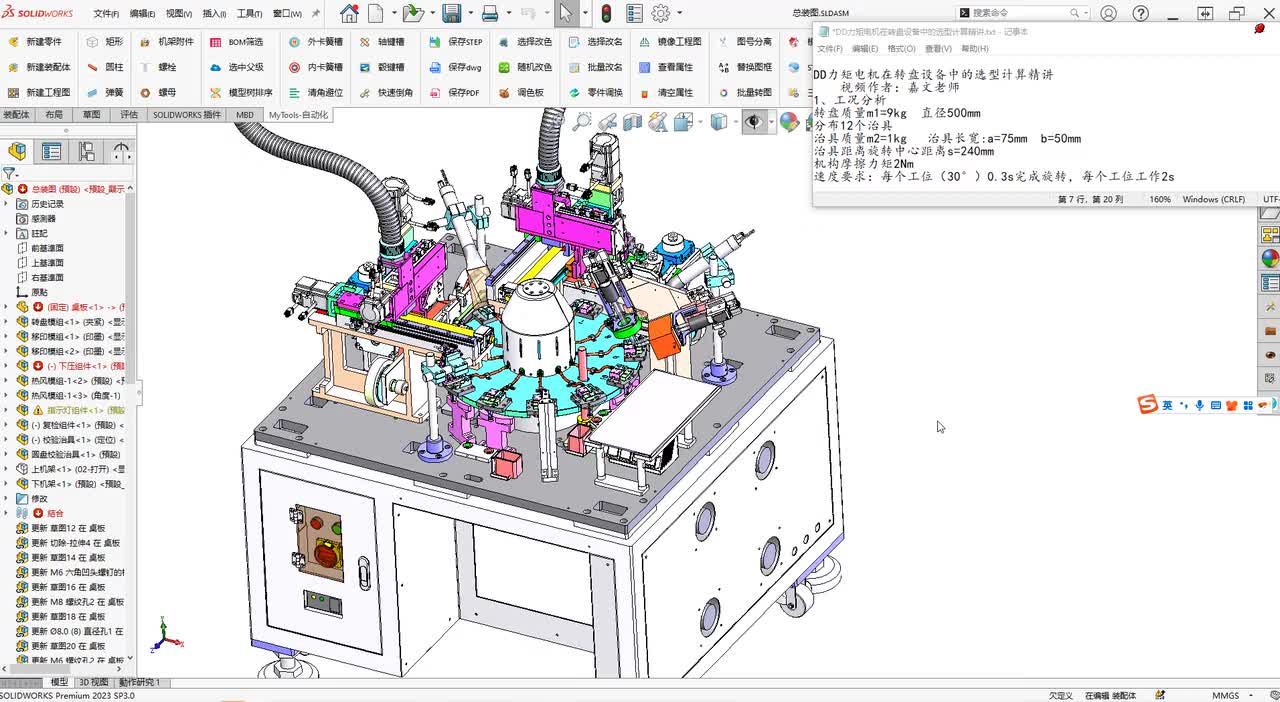Click the 保存STEP button
This screenshot has width=1280, height=702.
tap(456, 42)
